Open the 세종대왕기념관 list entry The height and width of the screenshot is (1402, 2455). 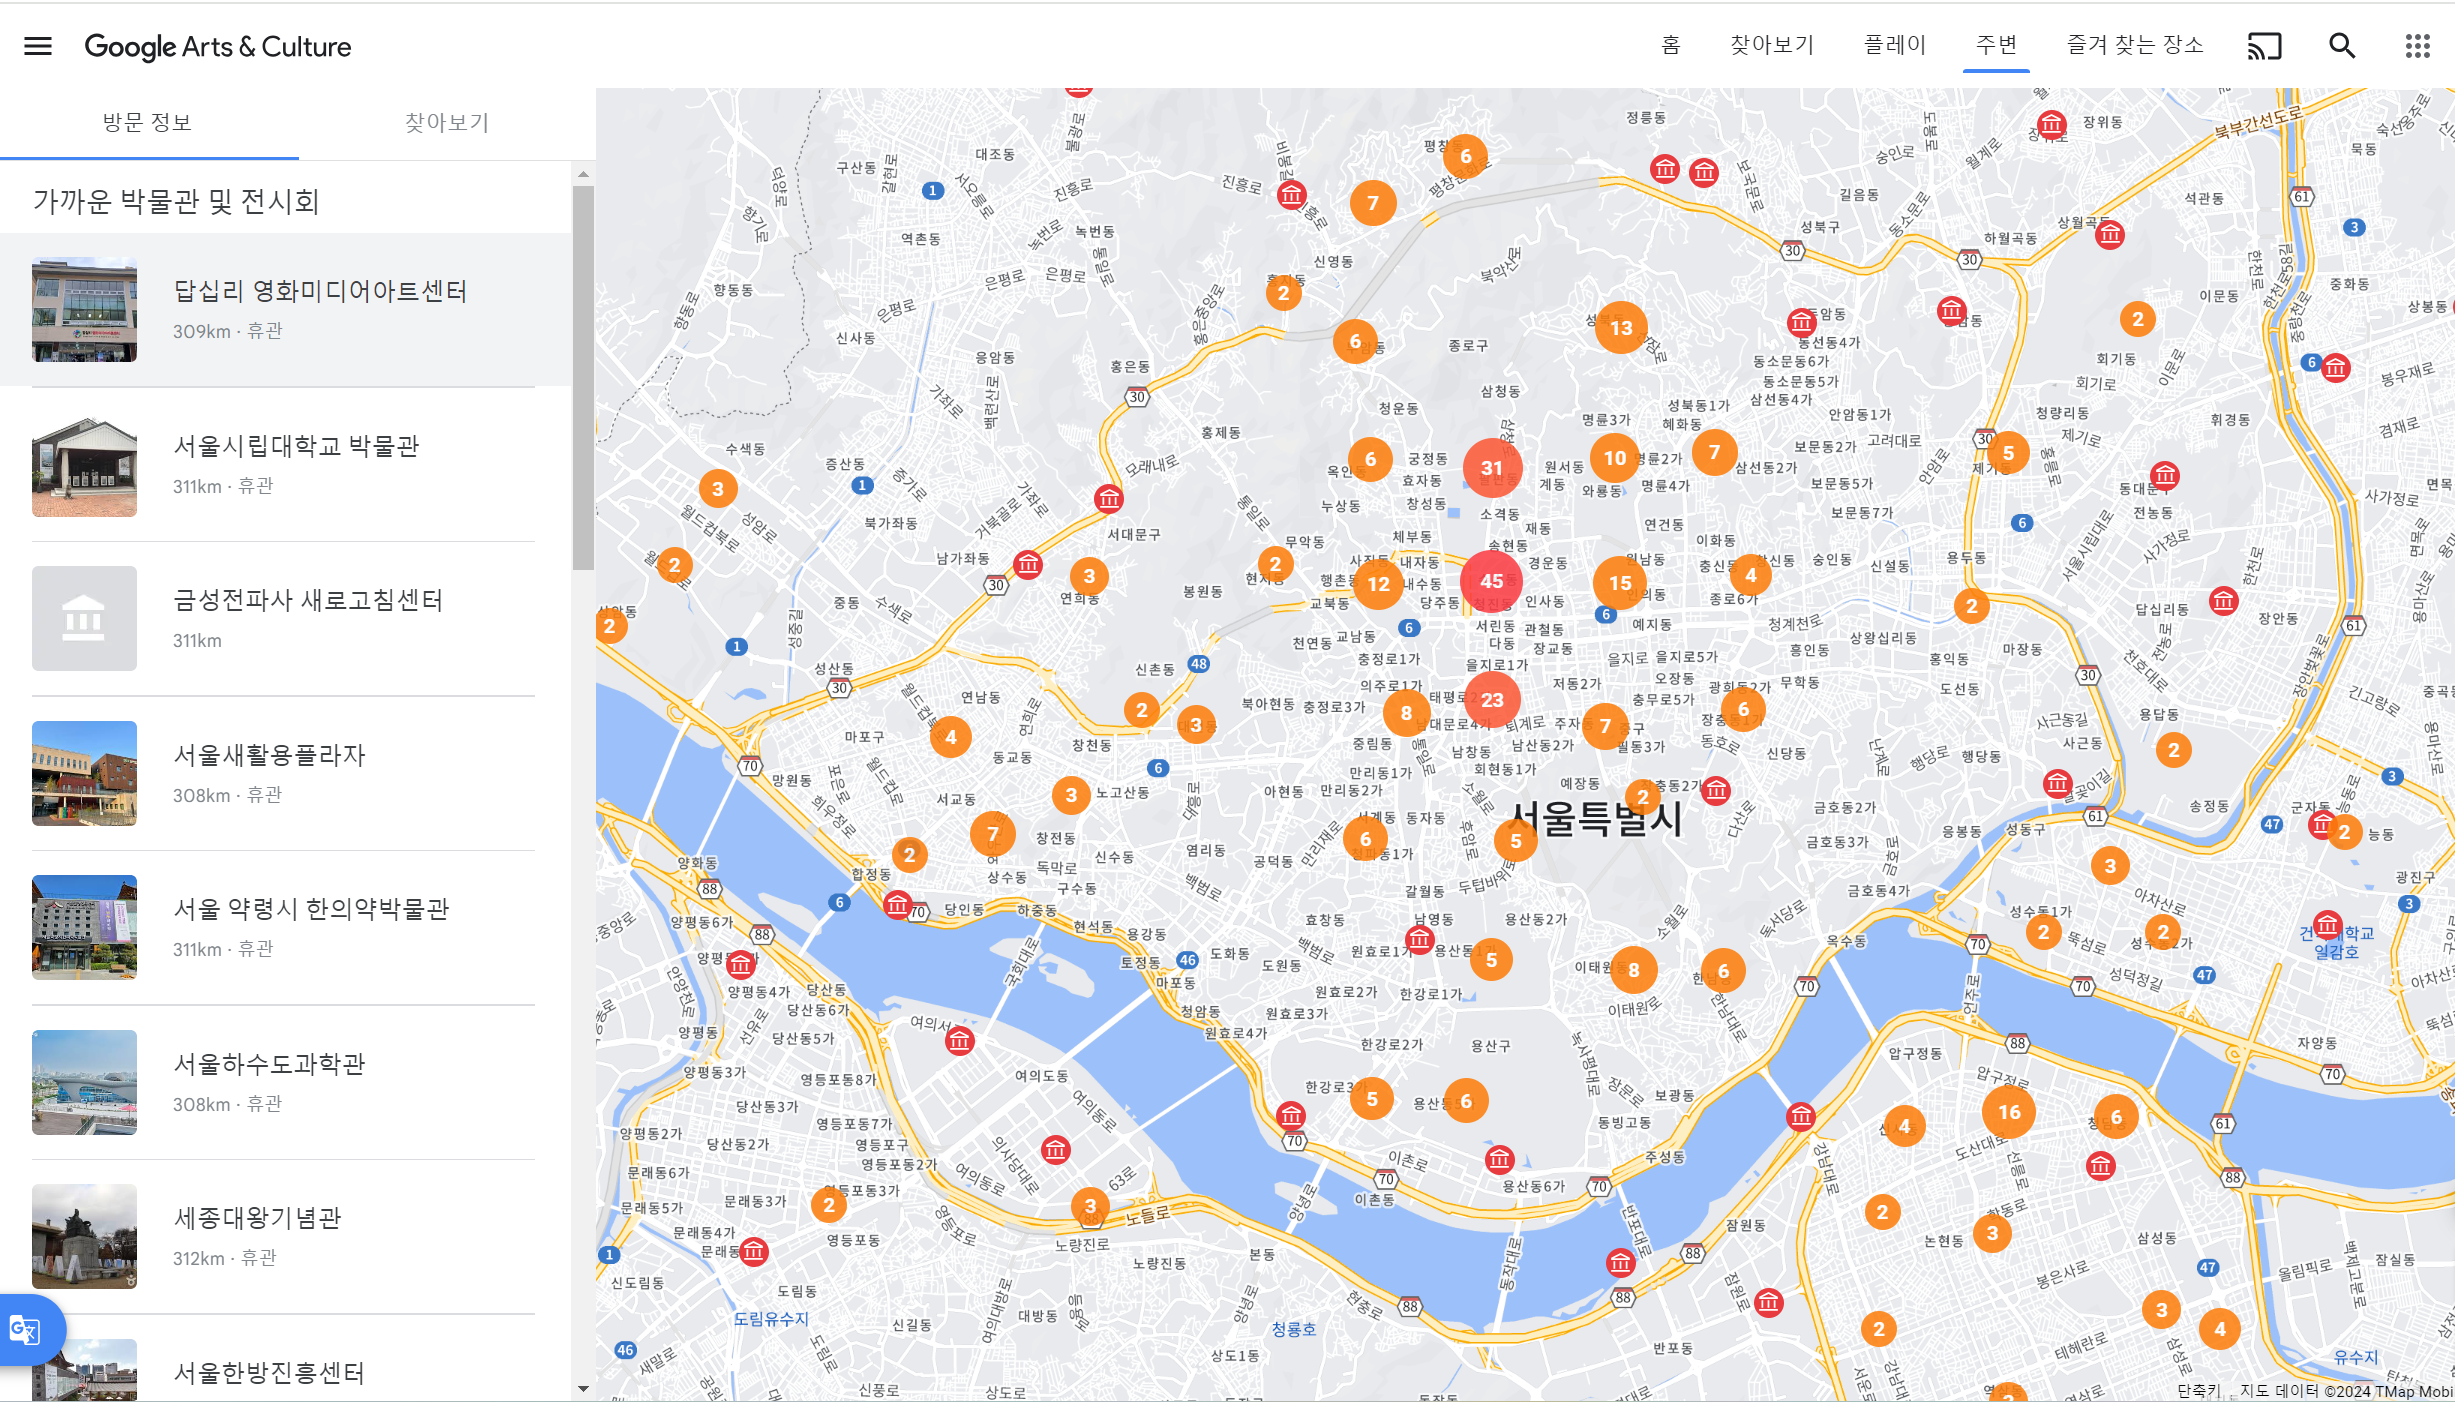(258, 1218)
